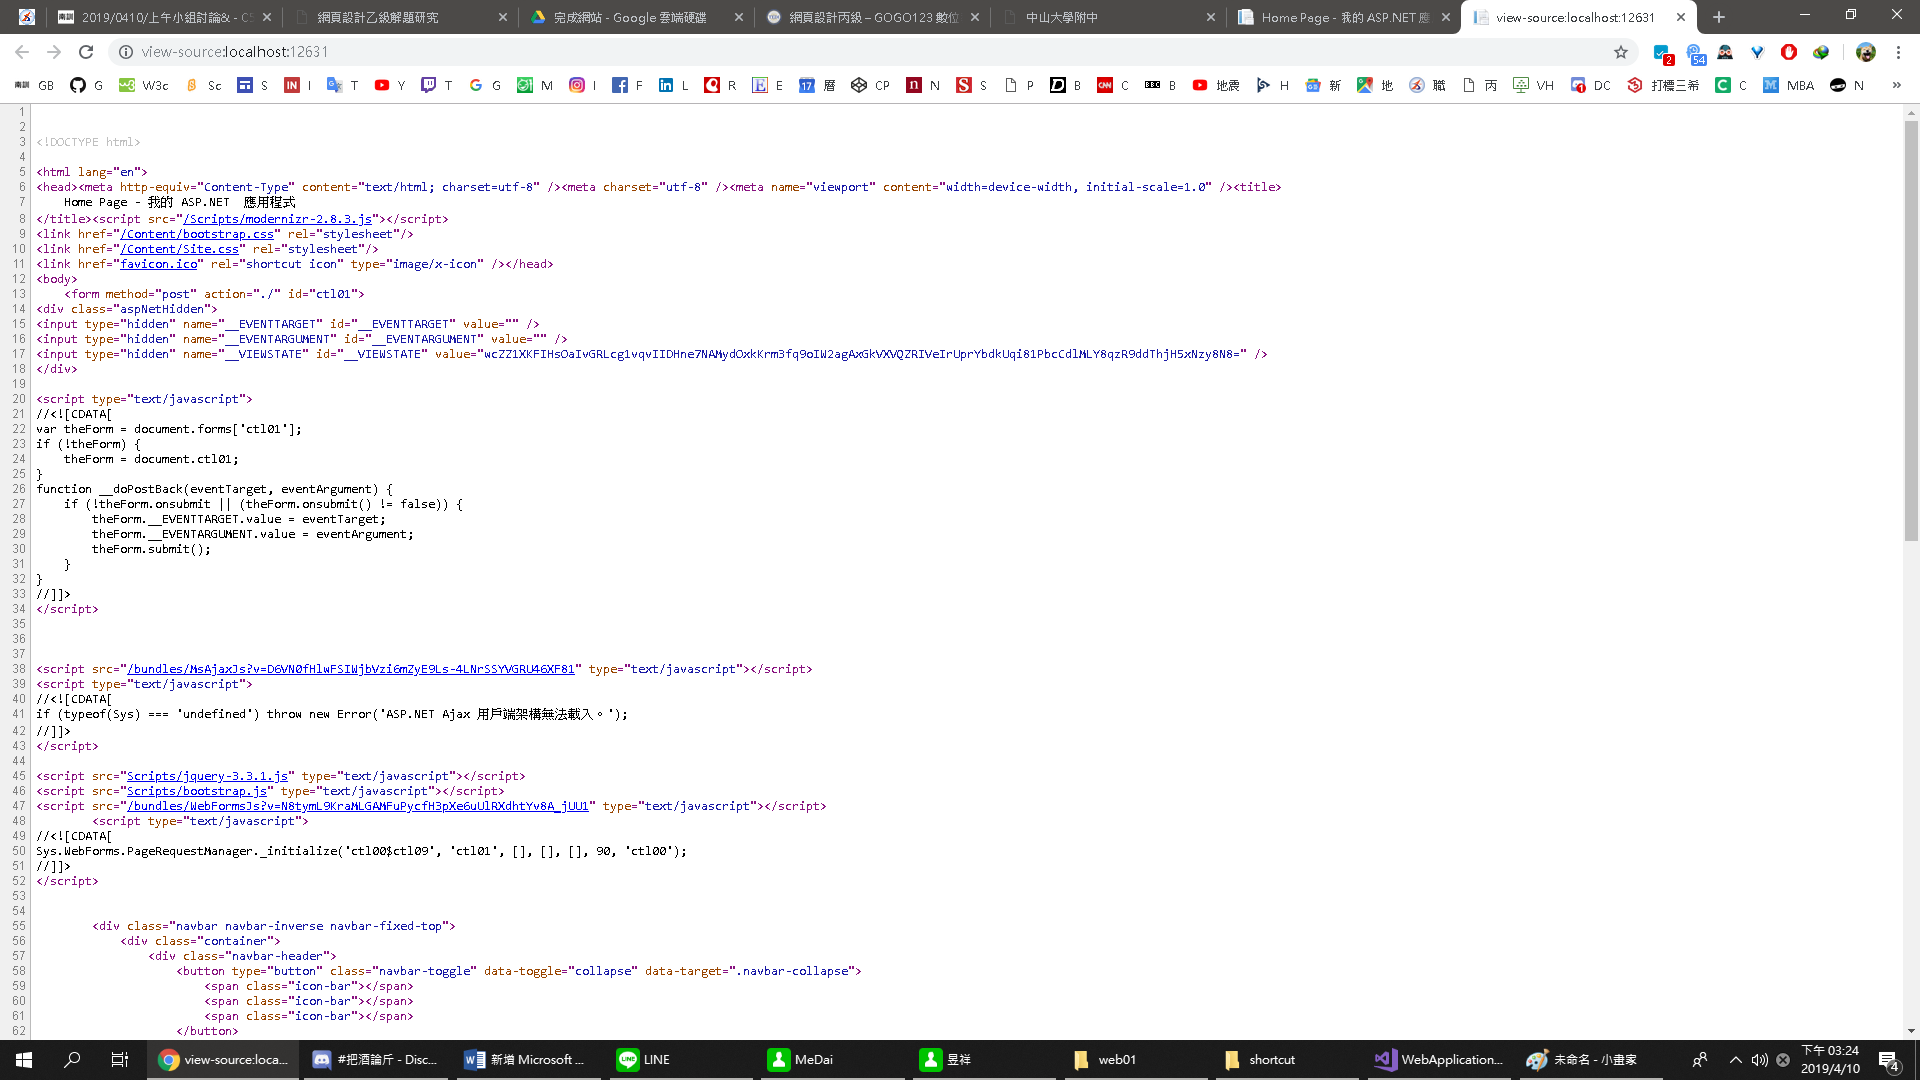Open the notification center icon
Image resolution: width=1920 pixels, height=1080 pixels.
[x=1889, y=1060]
